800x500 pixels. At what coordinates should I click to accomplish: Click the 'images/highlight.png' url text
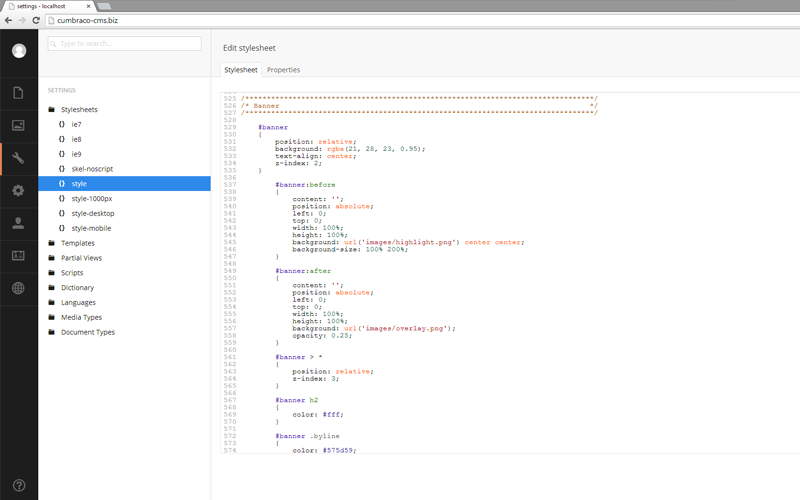[407, 242]
